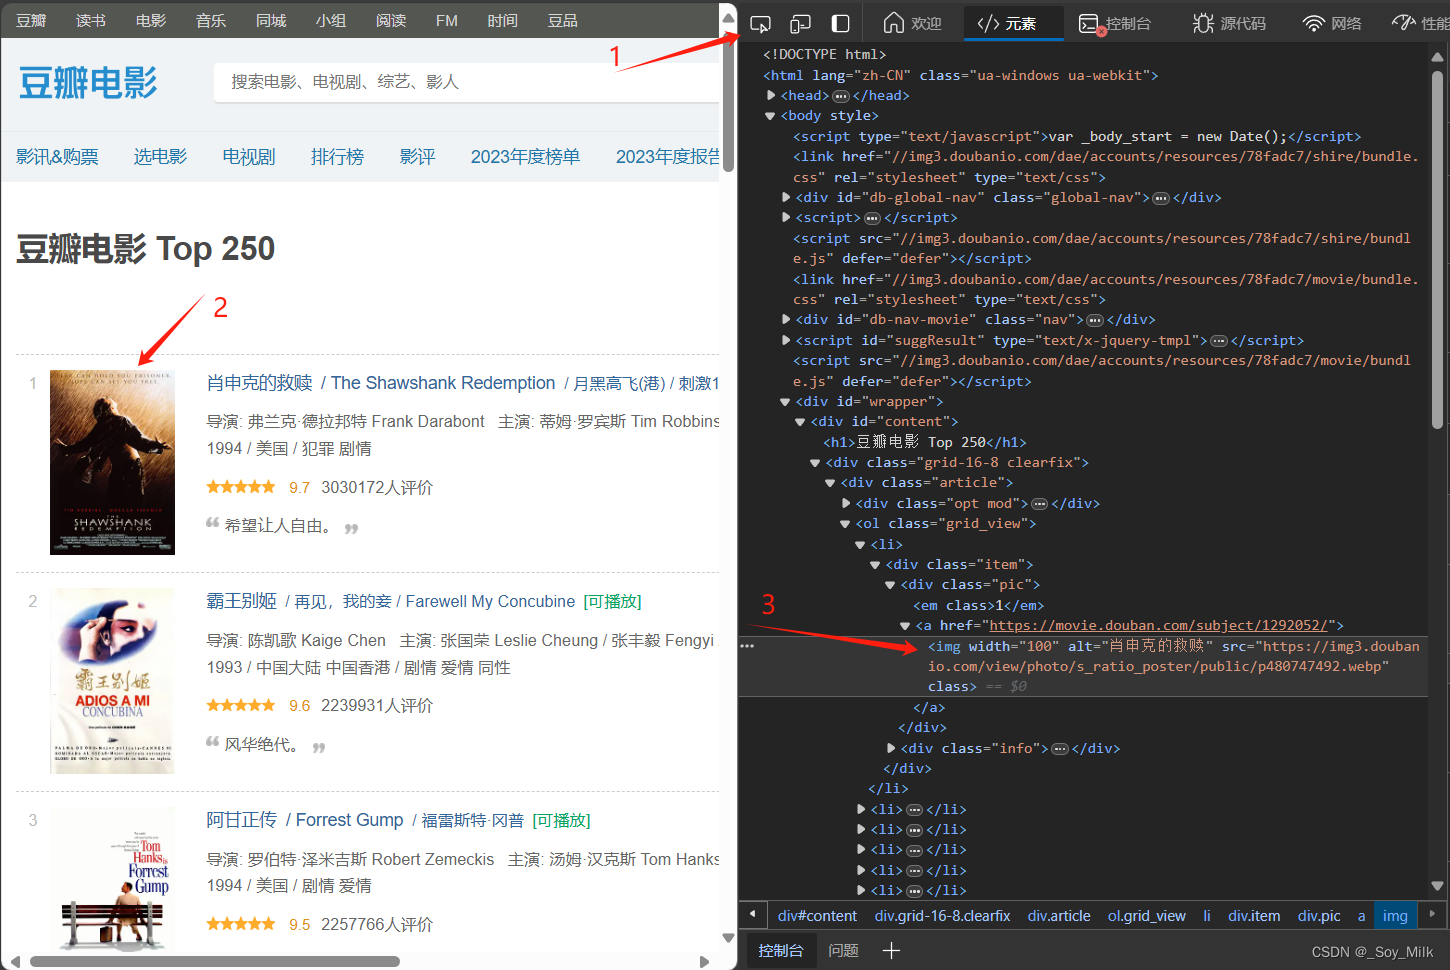Go to 选电影 section

click(x=160, y=156)
